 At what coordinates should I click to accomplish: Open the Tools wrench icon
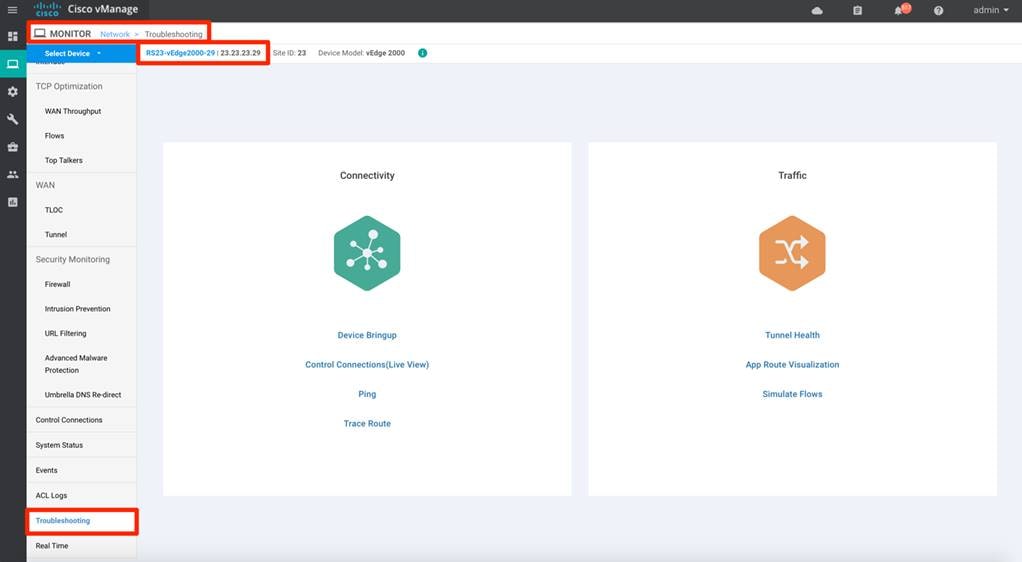click(12, 119)
